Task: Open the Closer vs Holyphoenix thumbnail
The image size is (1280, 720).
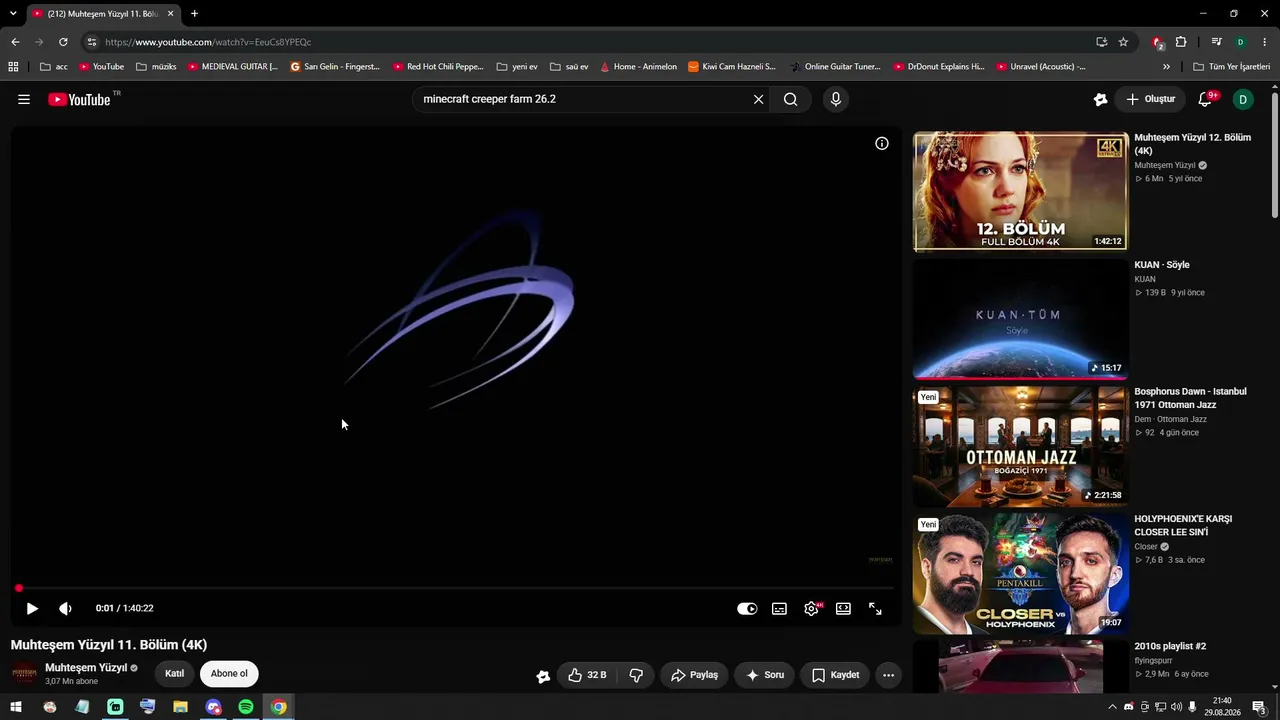Action: tap(1020, 573)
